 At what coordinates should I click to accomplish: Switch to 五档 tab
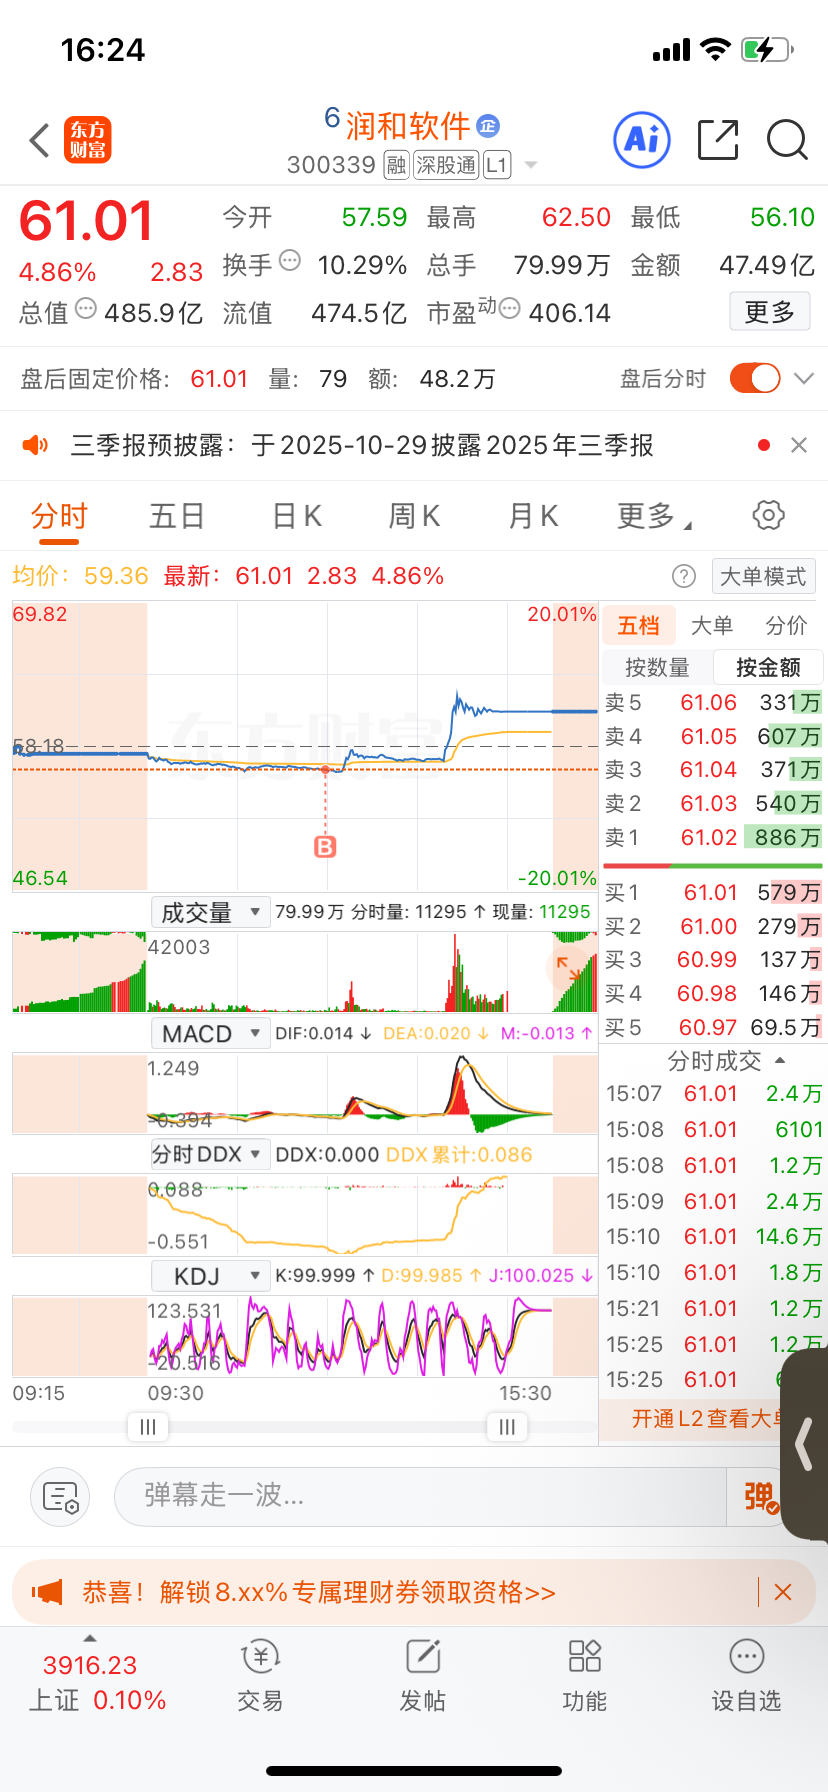point(639,625)
